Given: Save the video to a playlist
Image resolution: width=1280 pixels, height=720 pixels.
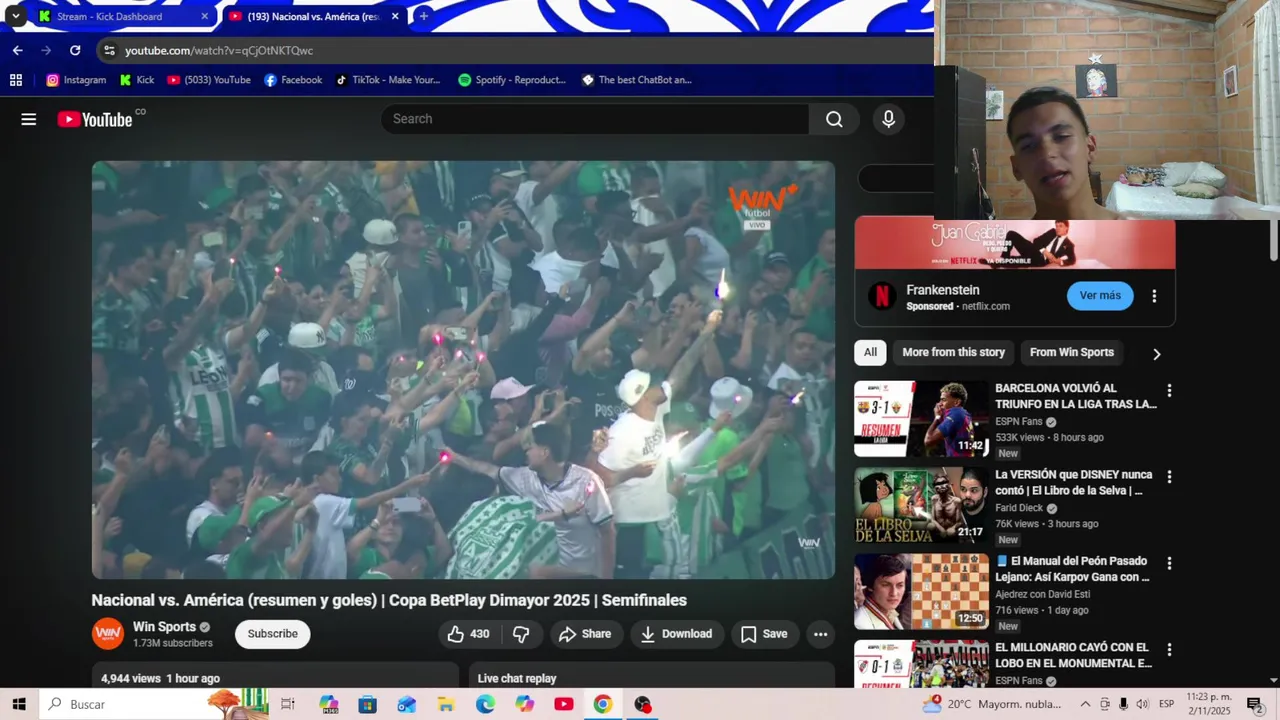Looking at the screenshot, I should [765, 634].
